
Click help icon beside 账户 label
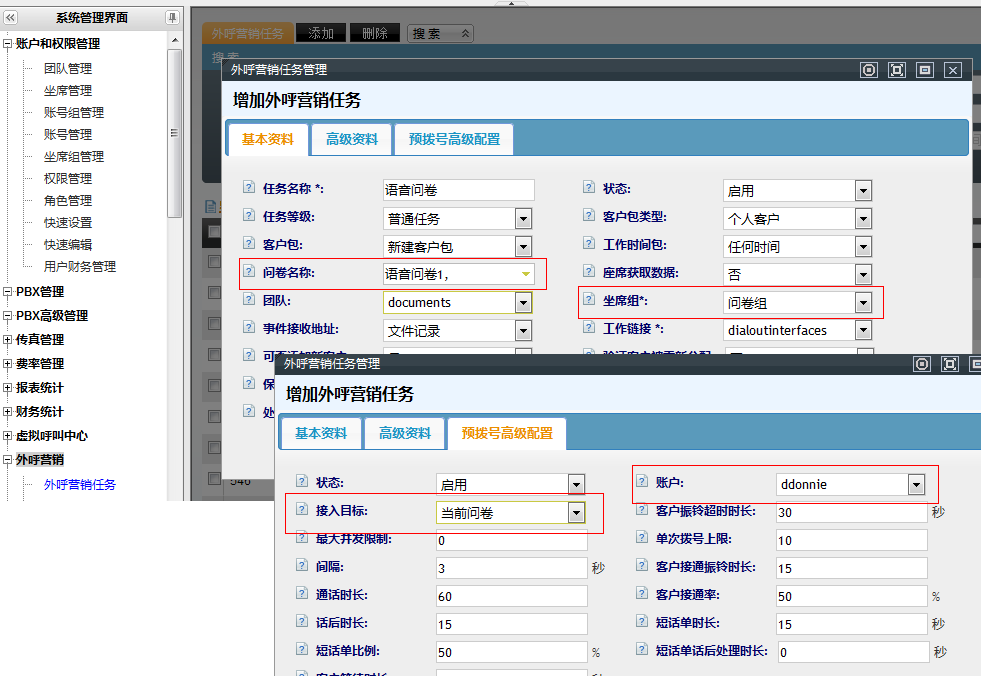pyautogui.click(x=641, y=483)
